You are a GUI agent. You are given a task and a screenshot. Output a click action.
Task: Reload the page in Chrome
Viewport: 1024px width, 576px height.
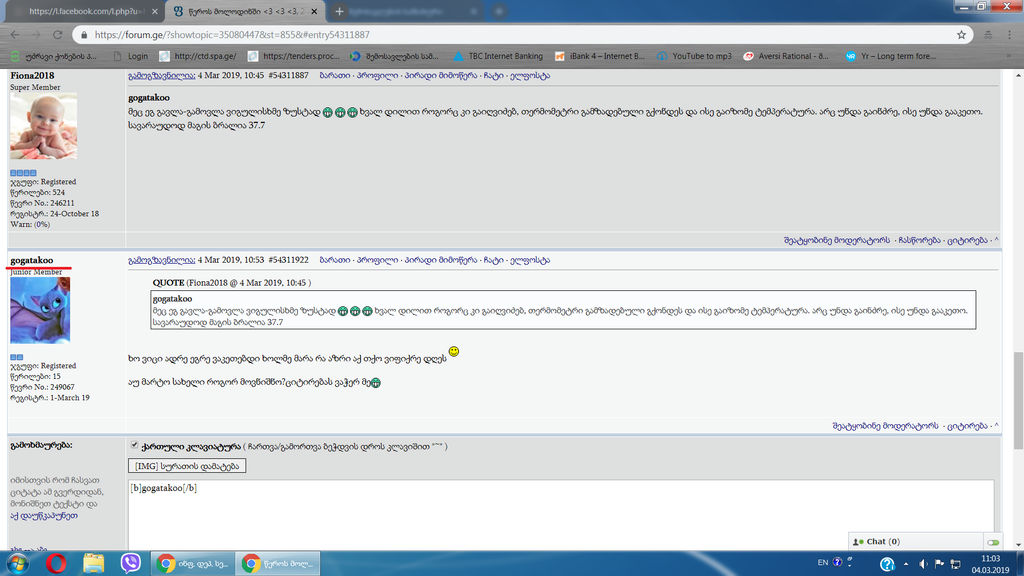click(57, 35)
